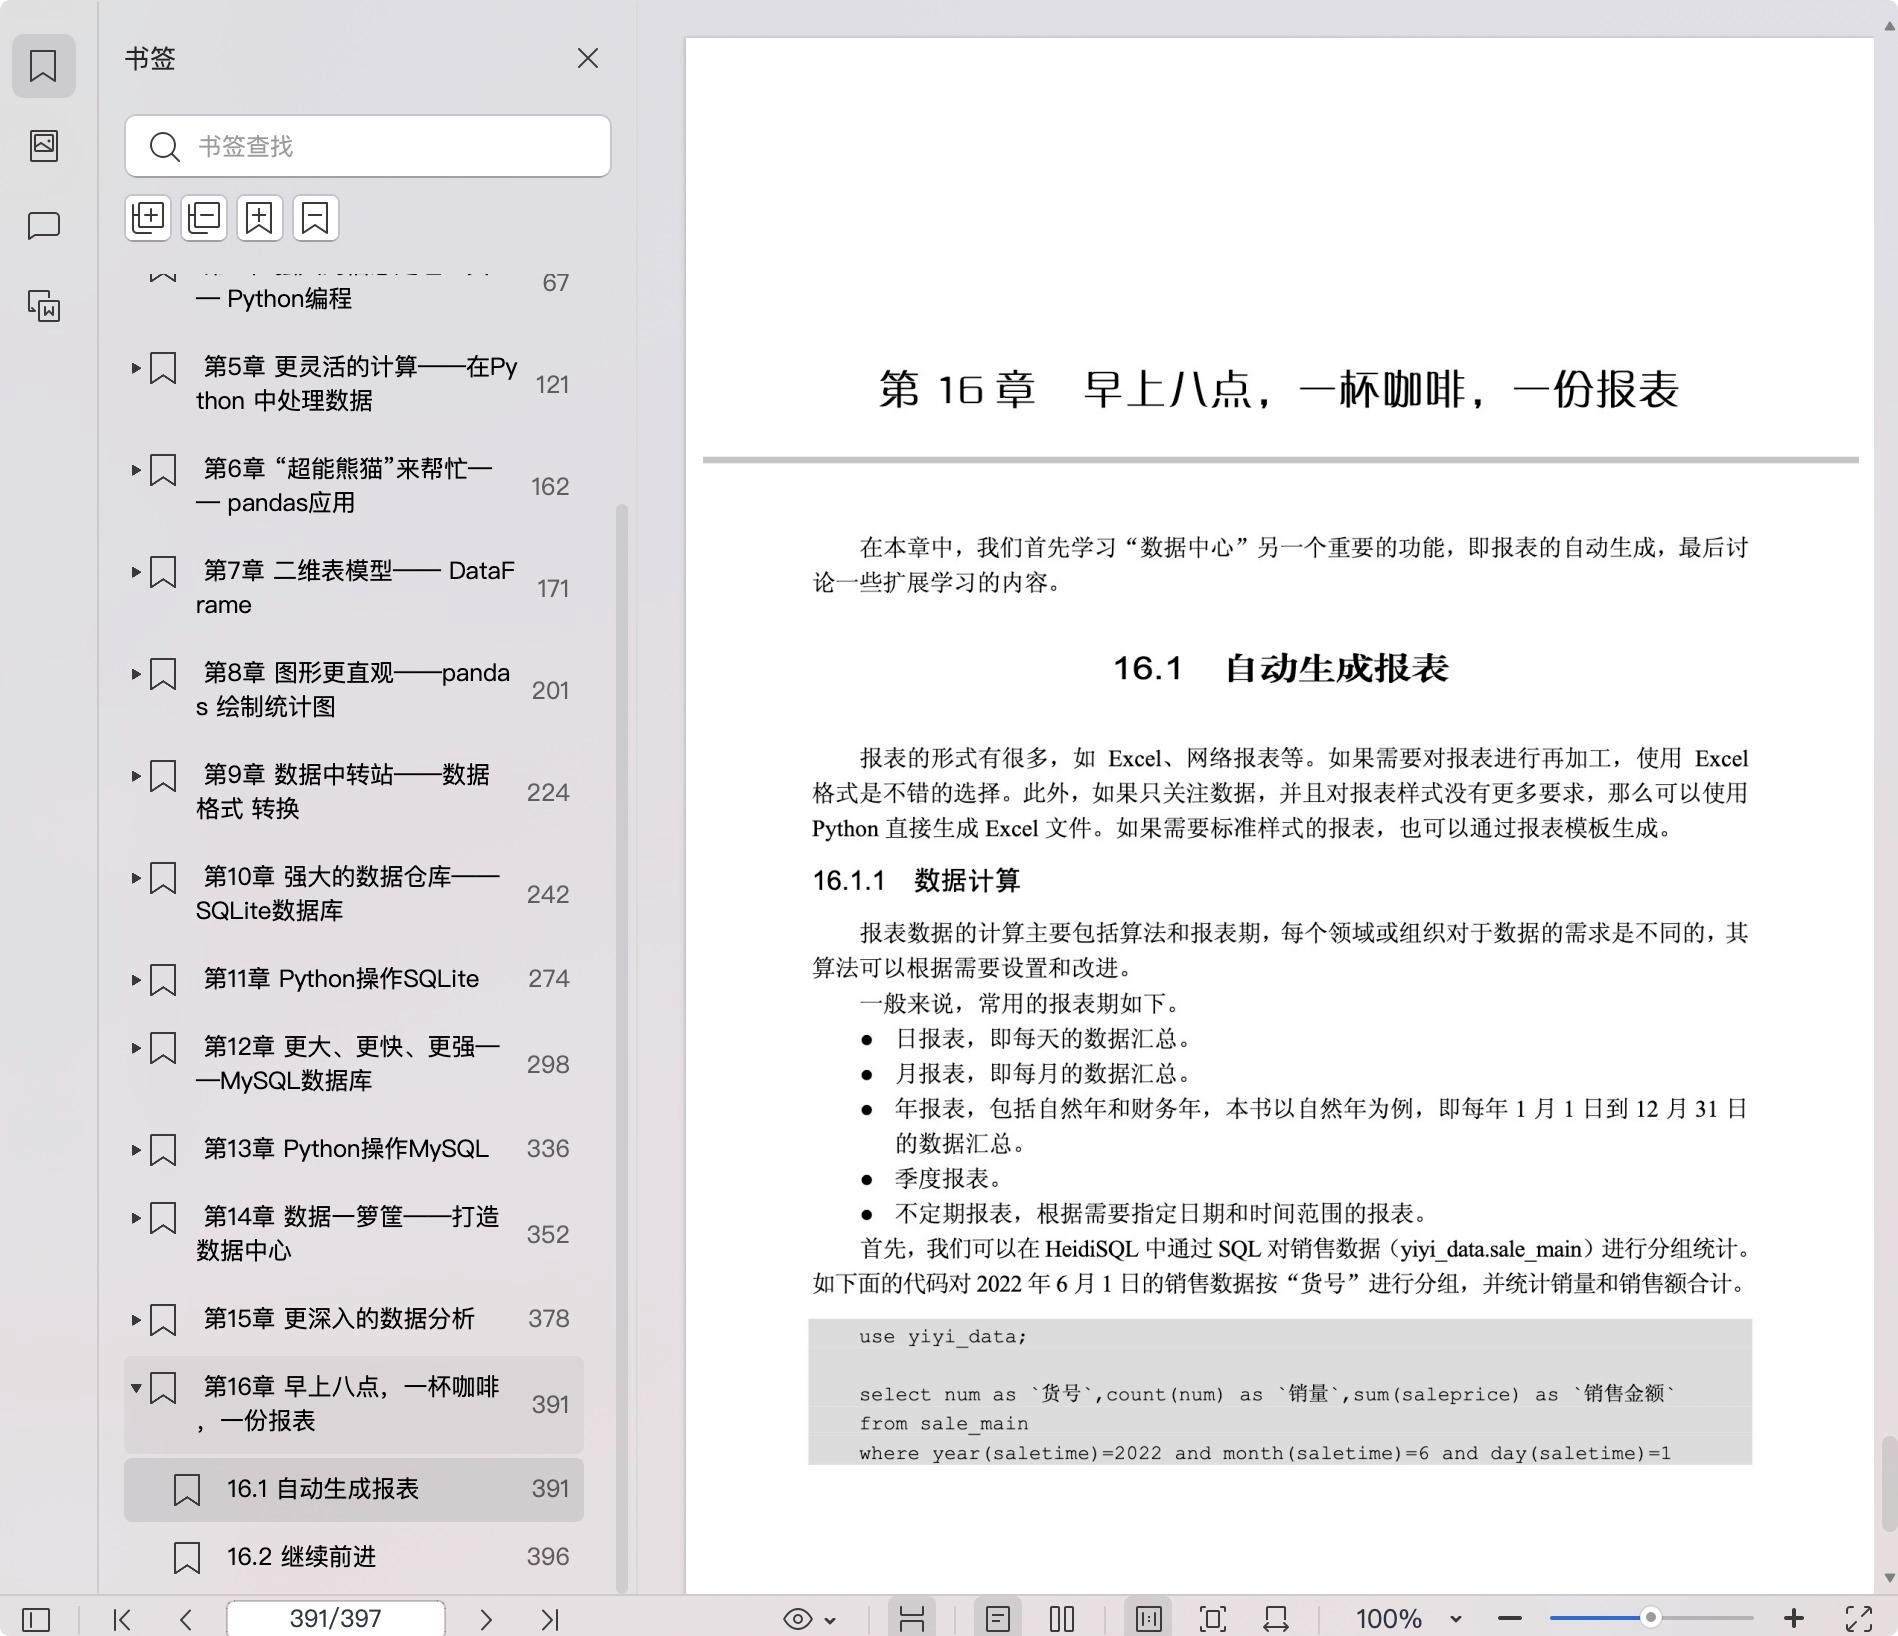Screen dimensions: 1898x1636
Task: Expand the 第8章 bookmark
Action: point(136,674)
